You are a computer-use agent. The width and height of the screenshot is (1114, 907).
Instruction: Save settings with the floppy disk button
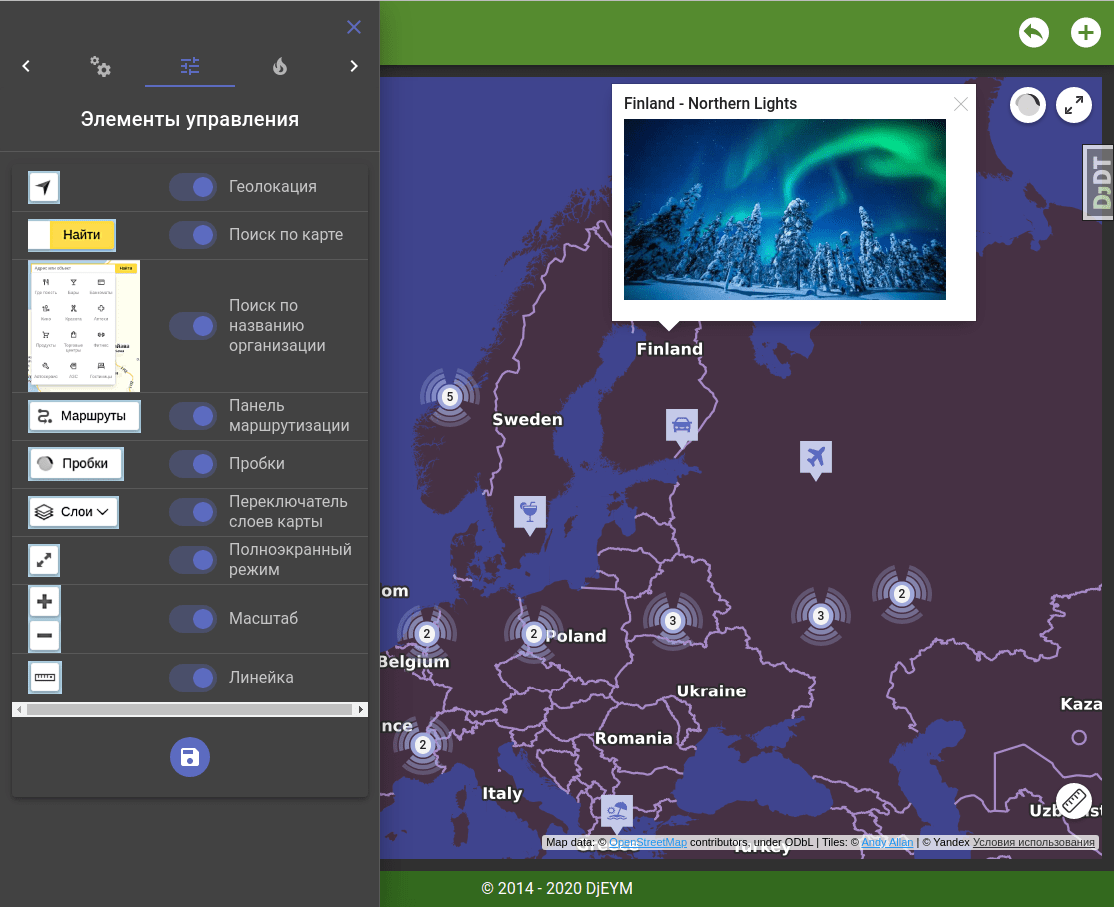point(190,757)
